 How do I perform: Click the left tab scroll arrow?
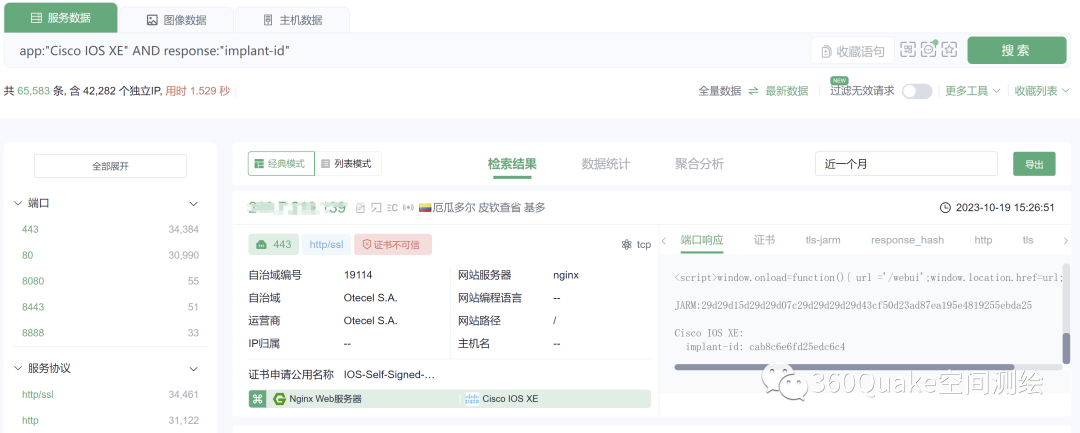tap(664, 241)
